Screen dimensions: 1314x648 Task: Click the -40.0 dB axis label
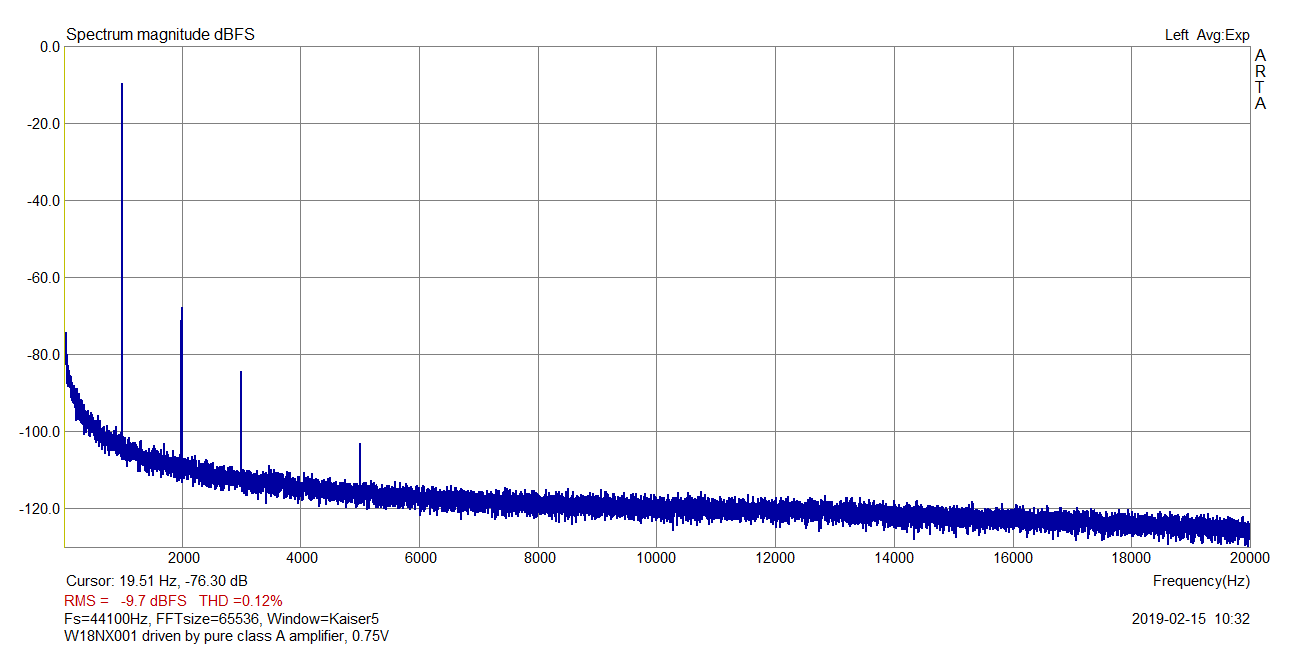pyautogui.click(x=45, y=201)
